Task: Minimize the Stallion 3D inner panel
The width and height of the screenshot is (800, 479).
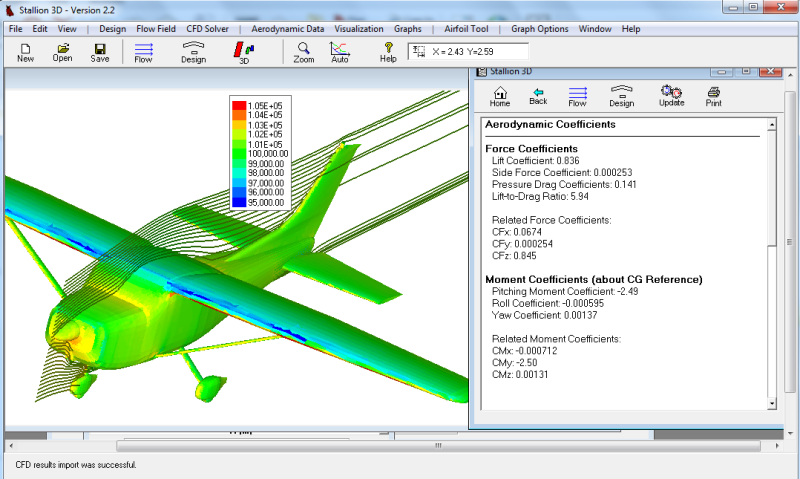Action: tap(721, 71)
